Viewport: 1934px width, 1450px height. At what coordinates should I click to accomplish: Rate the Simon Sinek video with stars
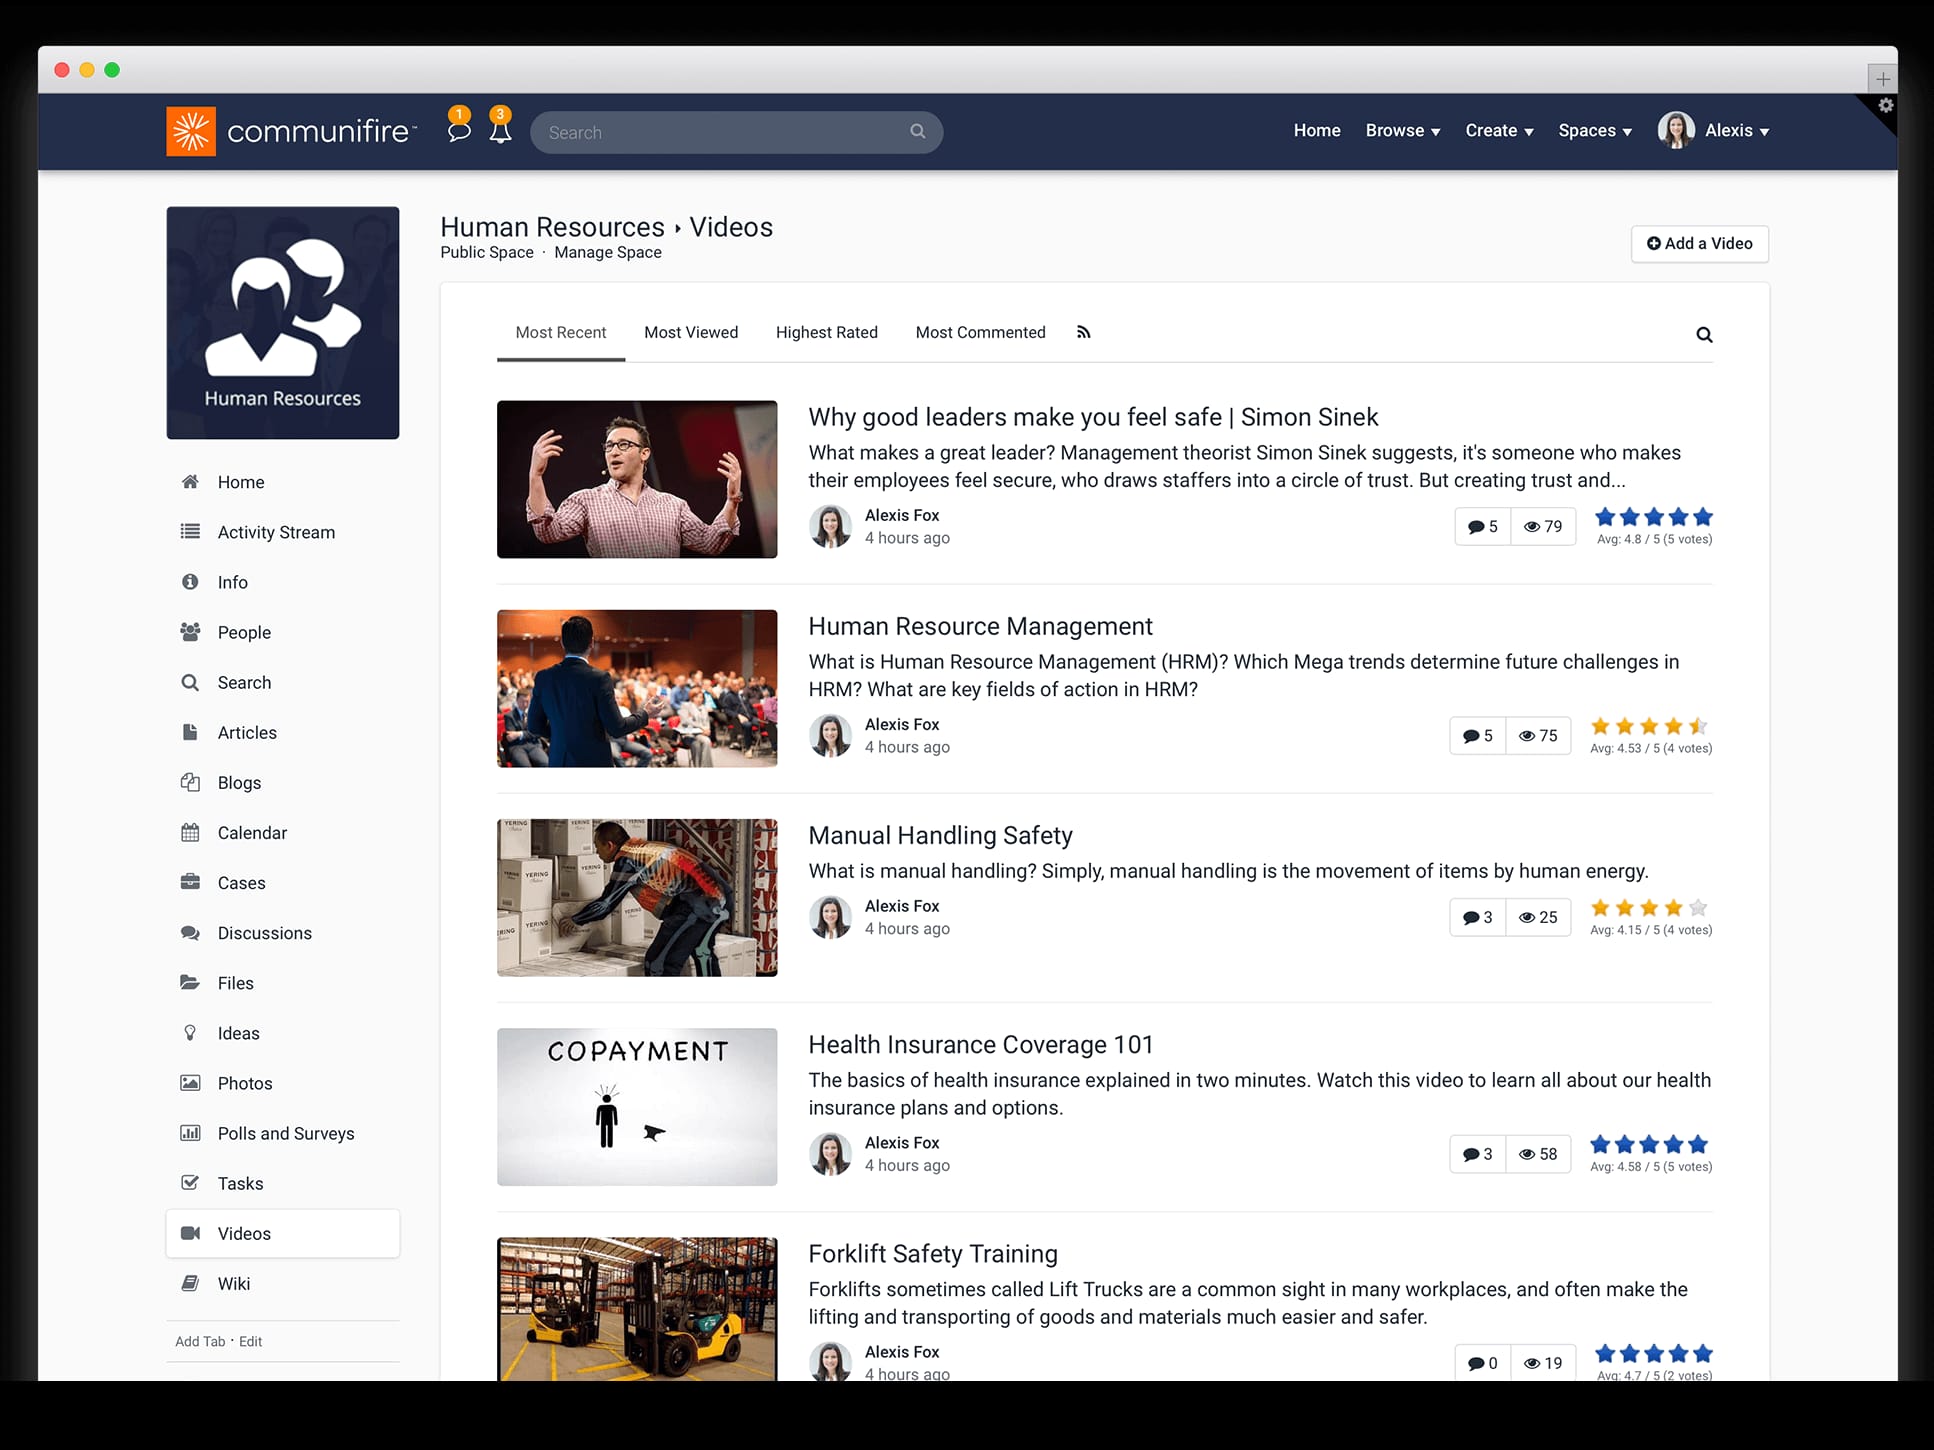1654,517
